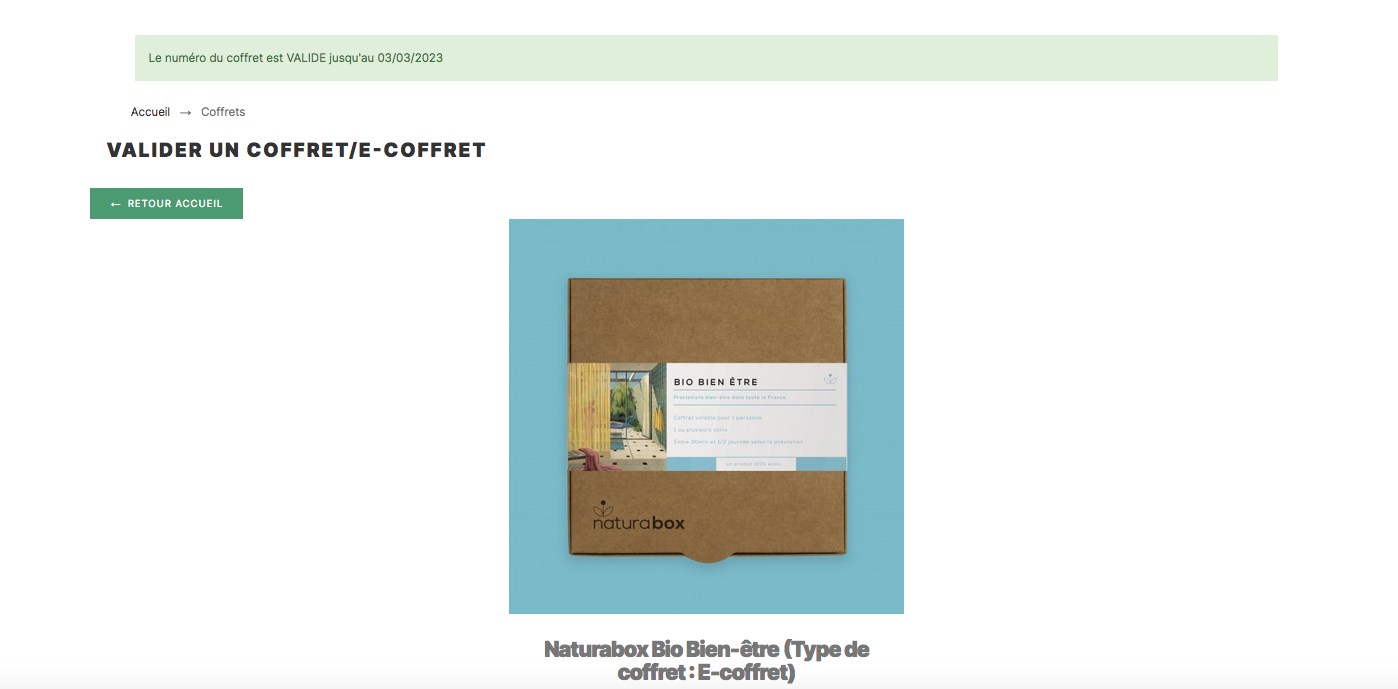Click the BIO BIEN ÊTRE title on the box label
Screen dimensions: 1398x689
[x=716, y=382]
